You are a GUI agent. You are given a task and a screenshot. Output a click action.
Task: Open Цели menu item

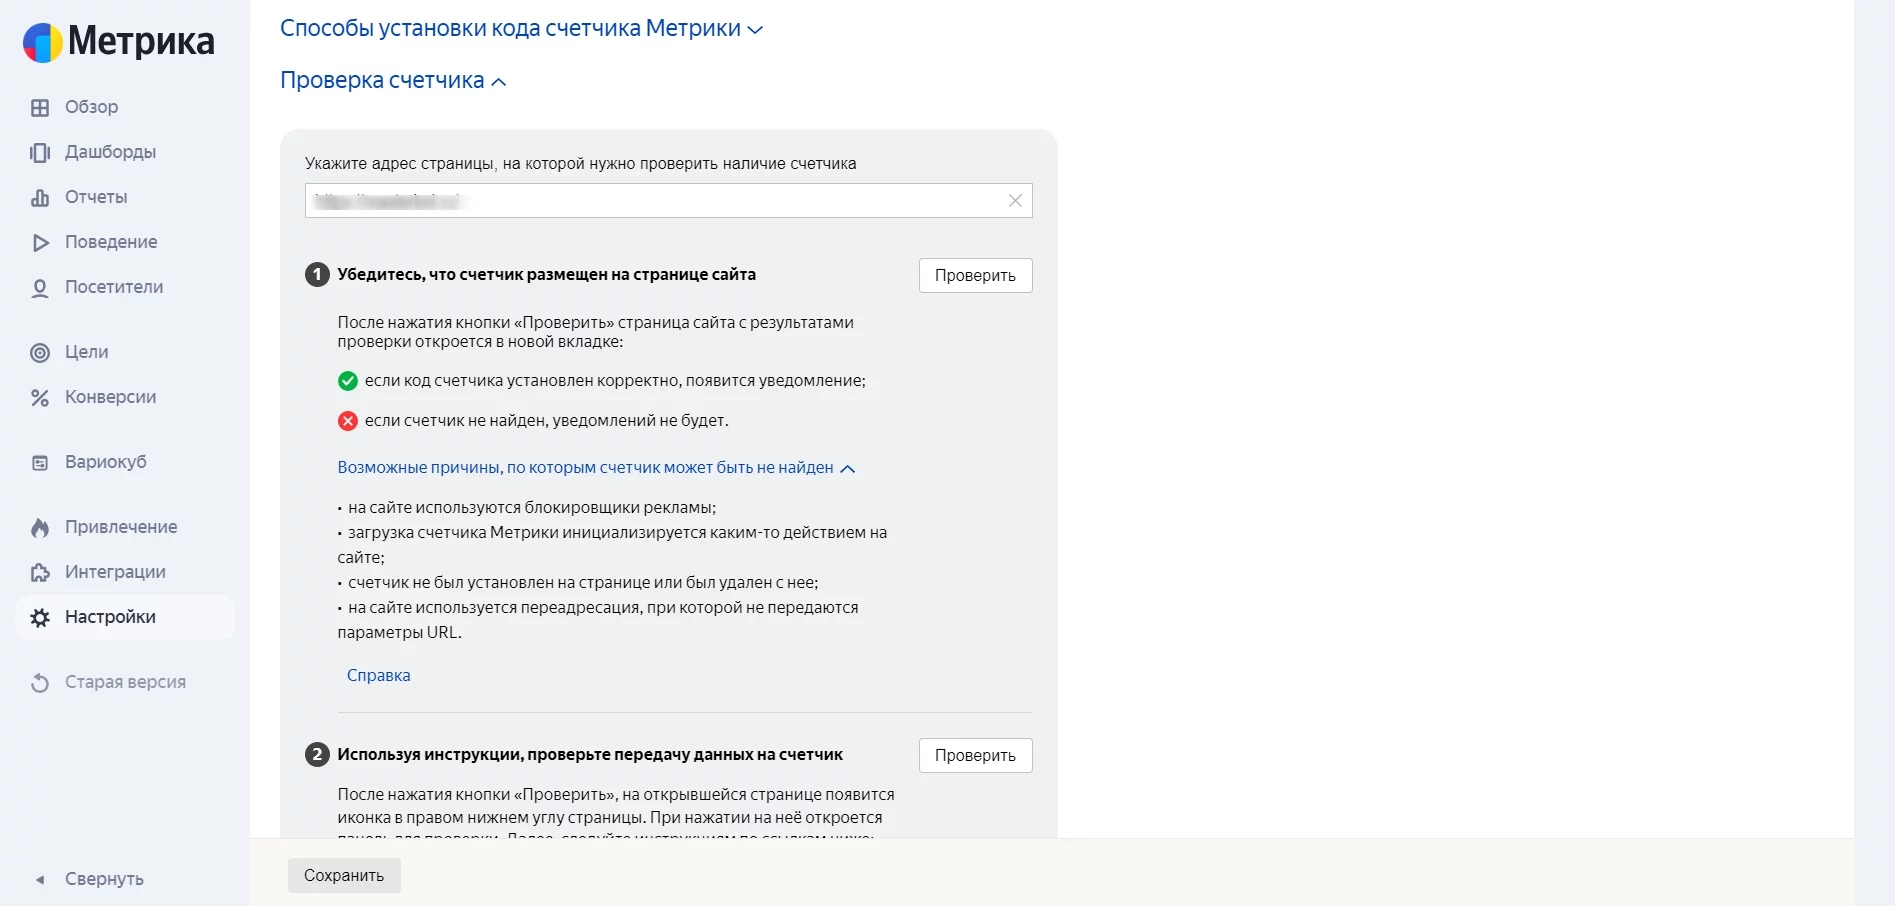87,352
